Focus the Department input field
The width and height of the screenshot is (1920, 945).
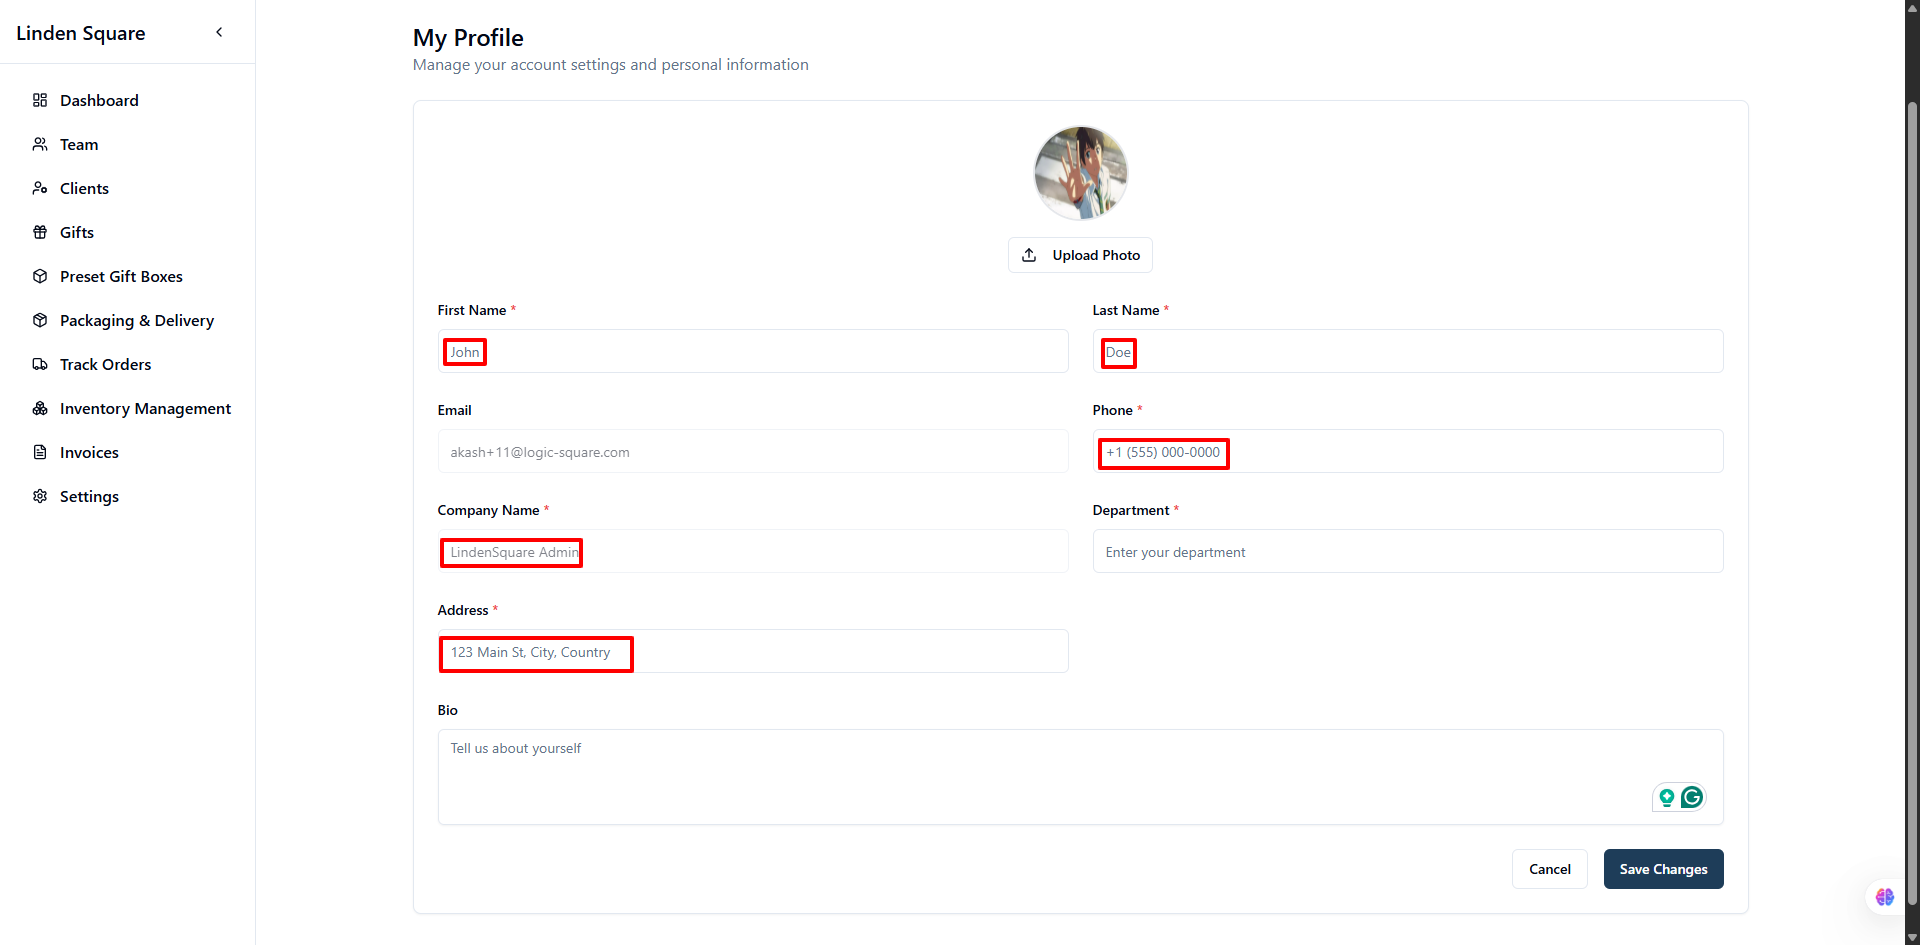point(1407,551)
